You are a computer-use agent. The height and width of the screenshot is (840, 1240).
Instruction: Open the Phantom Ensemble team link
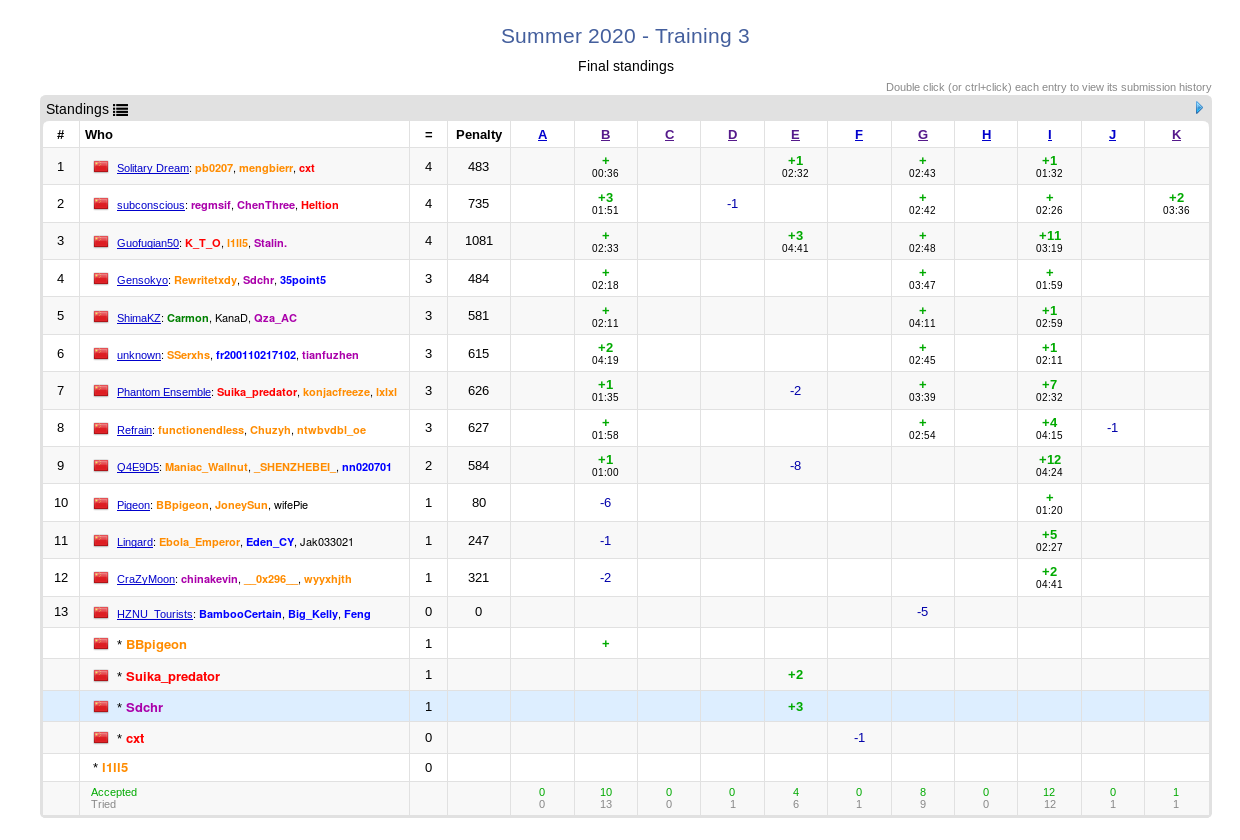pyautogui.click(x=163, y=392)
